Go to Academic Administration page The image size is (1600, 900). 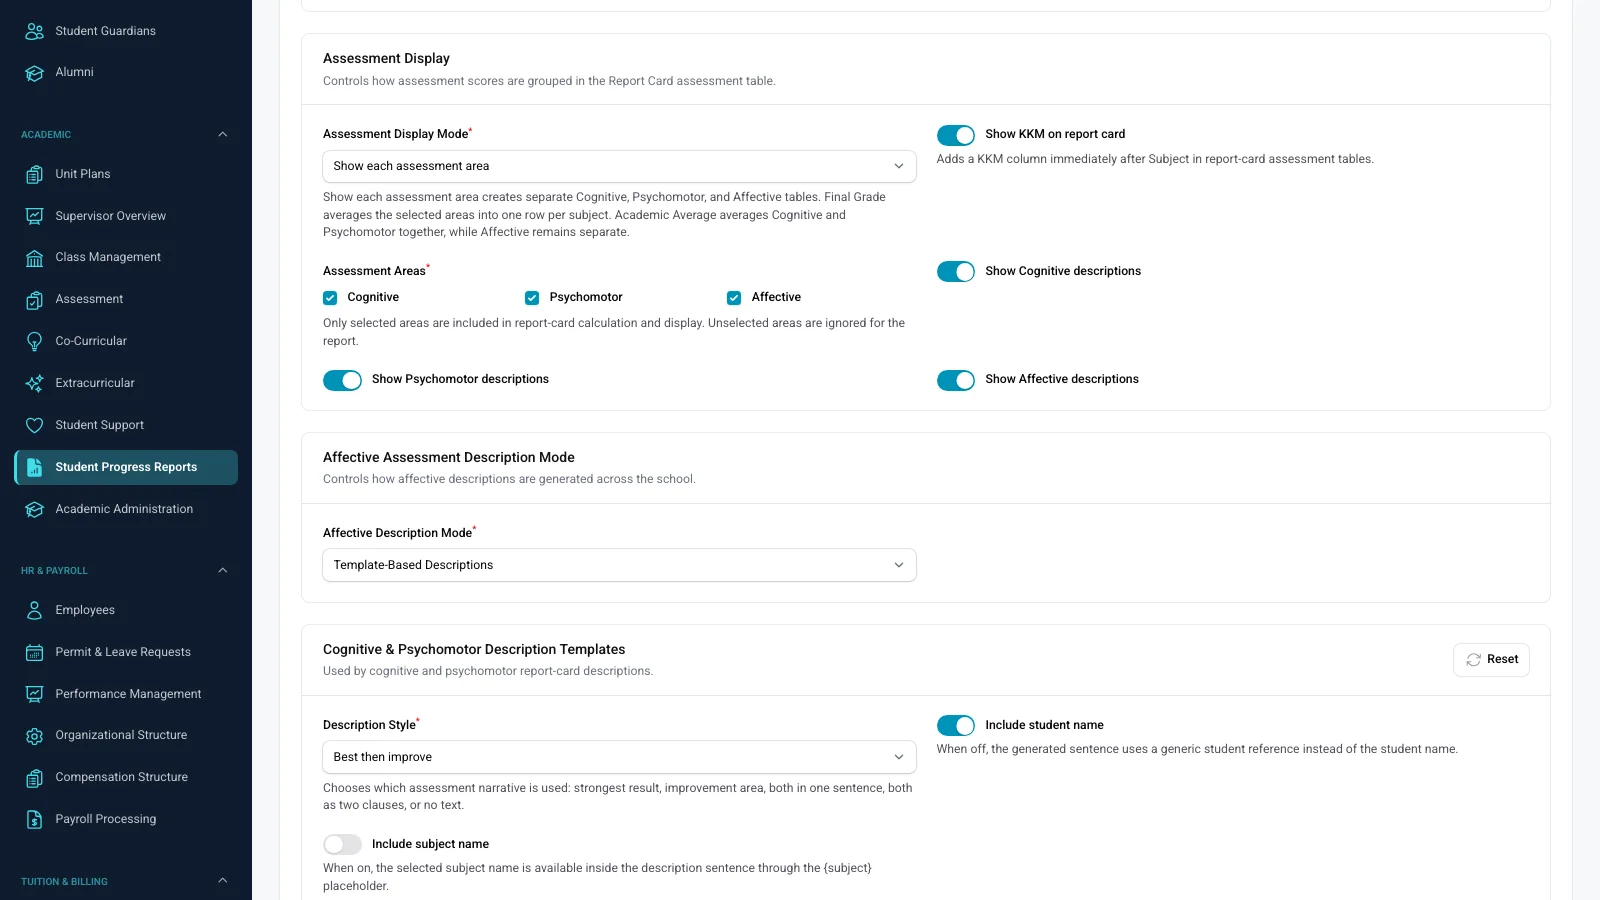coord(126,509)
